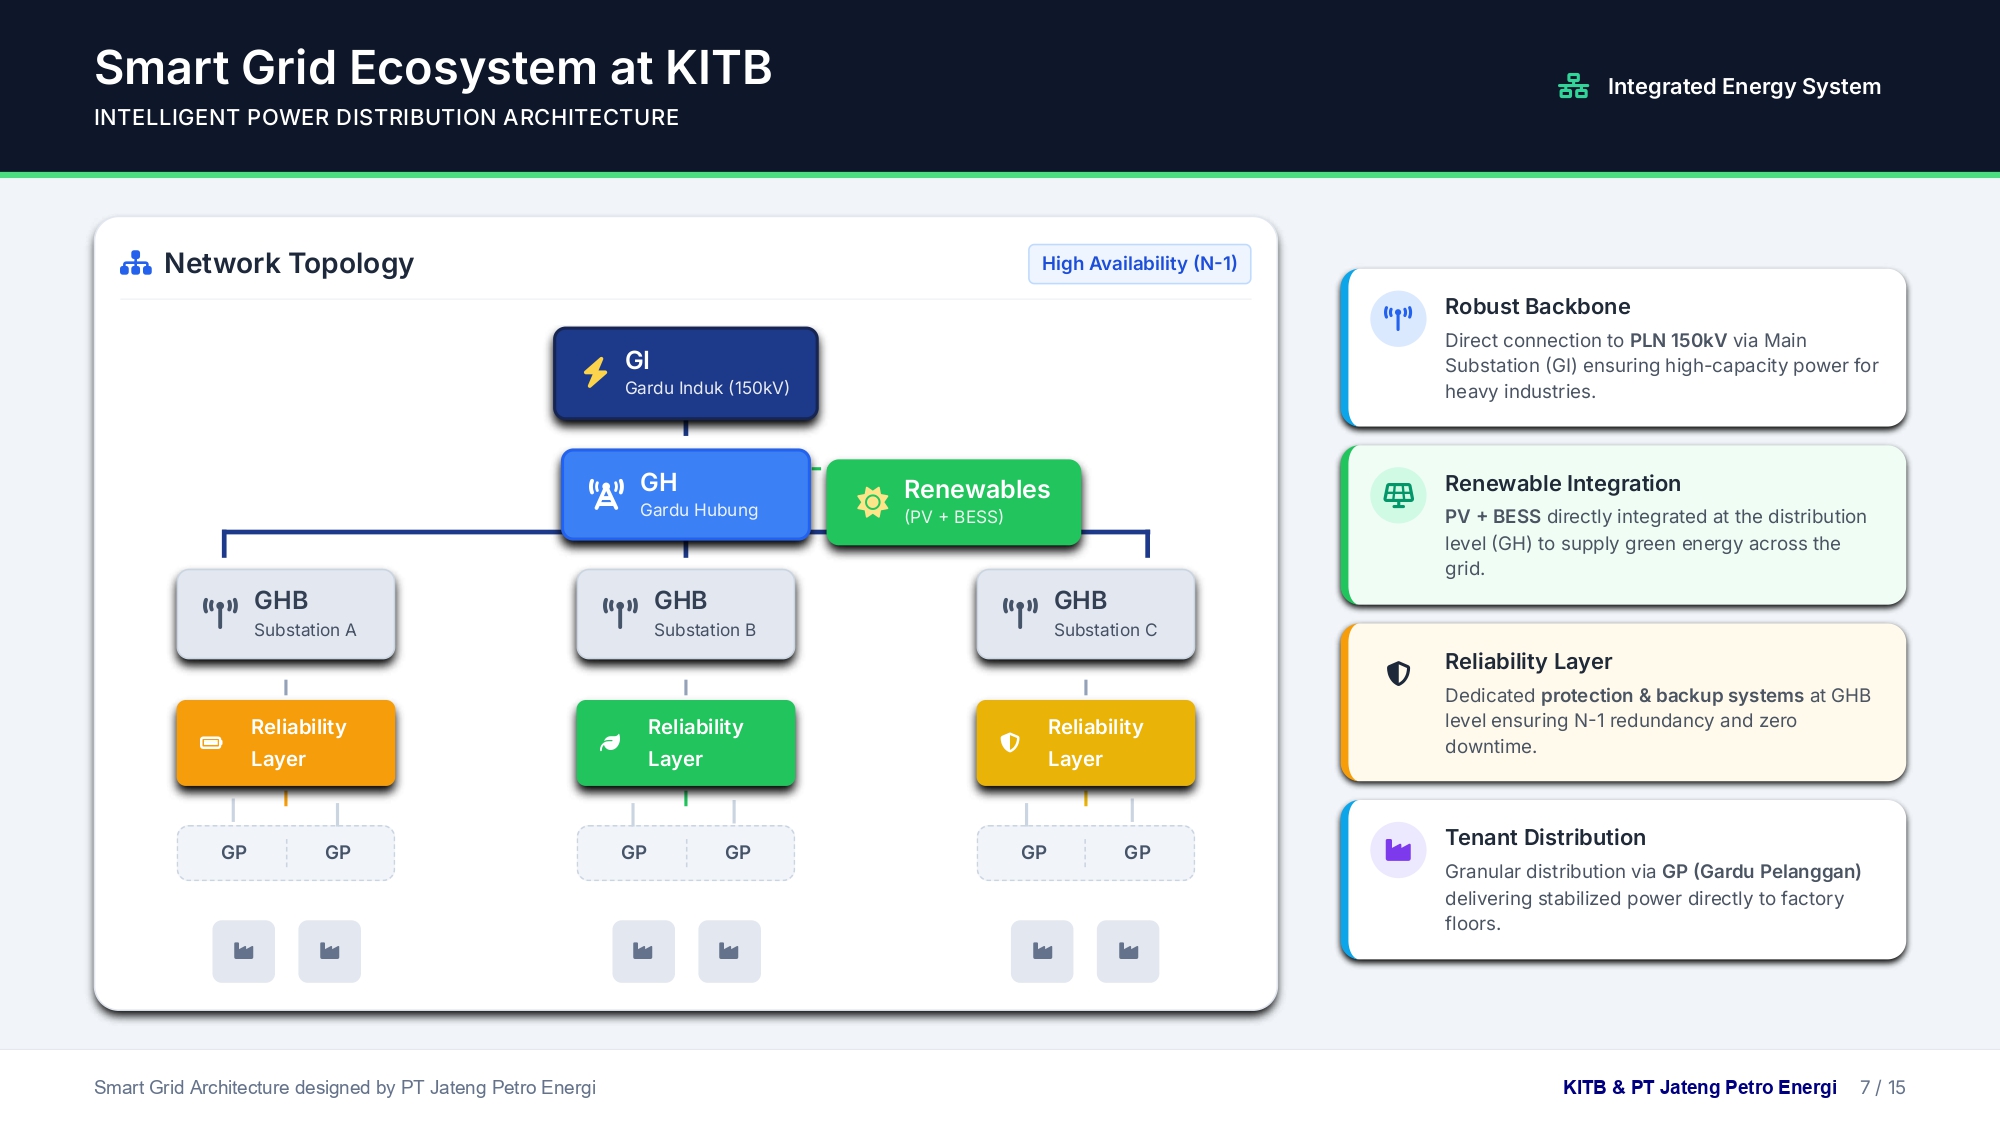Click the sun icon in Renewables box

872,502
